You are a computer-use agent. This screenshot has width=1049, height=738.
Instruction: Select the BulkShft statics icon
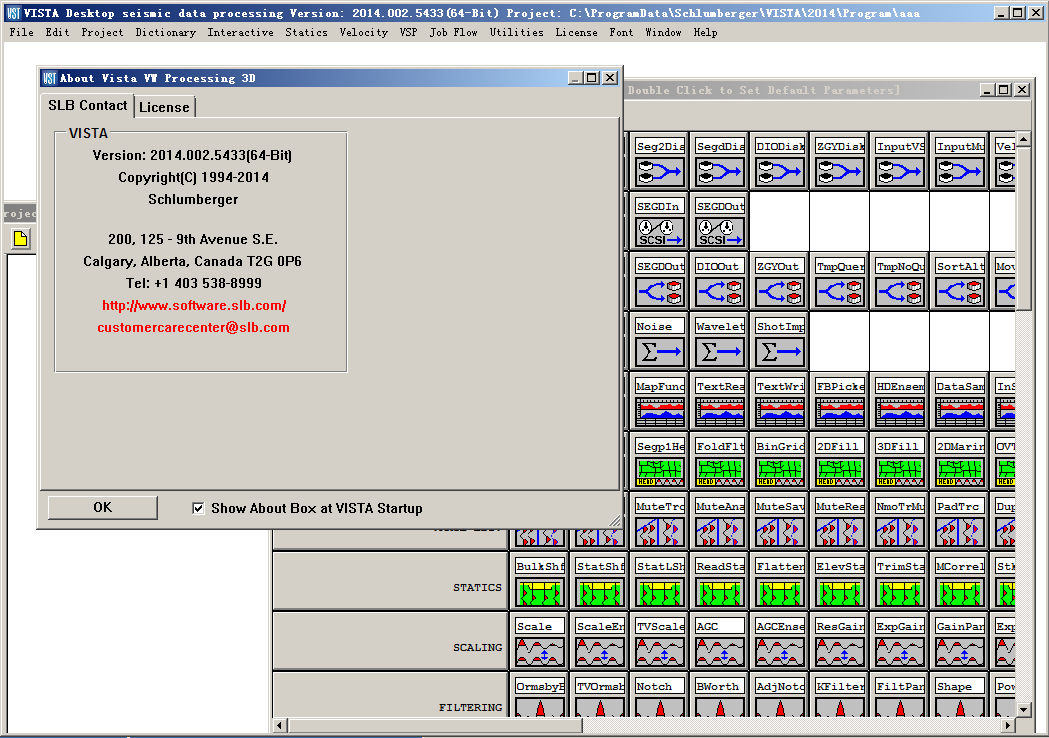click(x=540, y=592)
